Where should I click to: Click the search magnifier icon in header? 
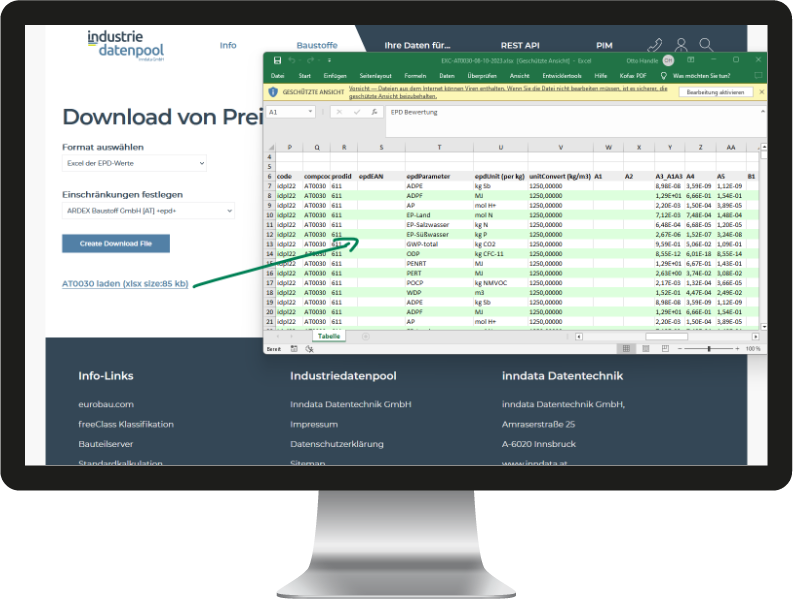pyautogui.click(x=706, y=45)
